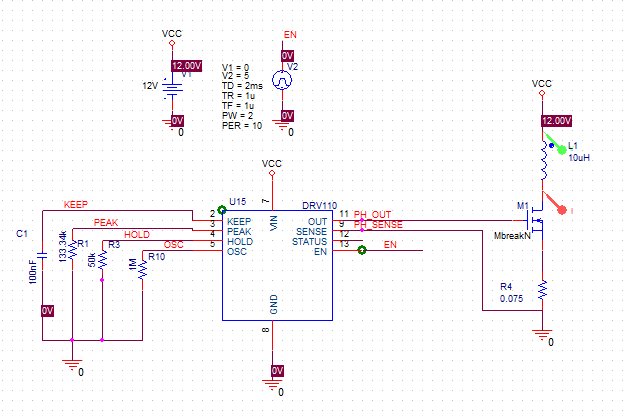This screenshot has height=414, width=631.
Task: Select the ground symbol below the V2 source
Action: click(283, 124)
